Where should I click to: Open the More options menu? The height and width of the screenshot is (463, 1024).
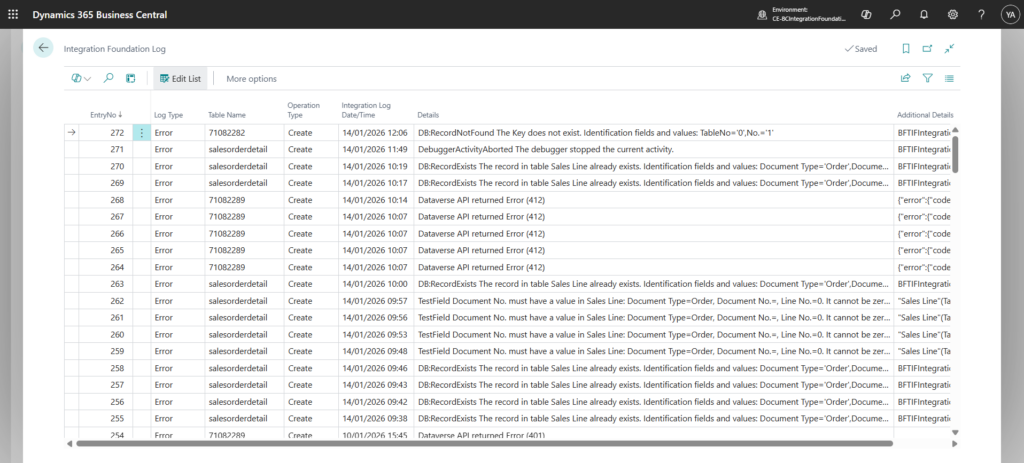click(251, 78)
